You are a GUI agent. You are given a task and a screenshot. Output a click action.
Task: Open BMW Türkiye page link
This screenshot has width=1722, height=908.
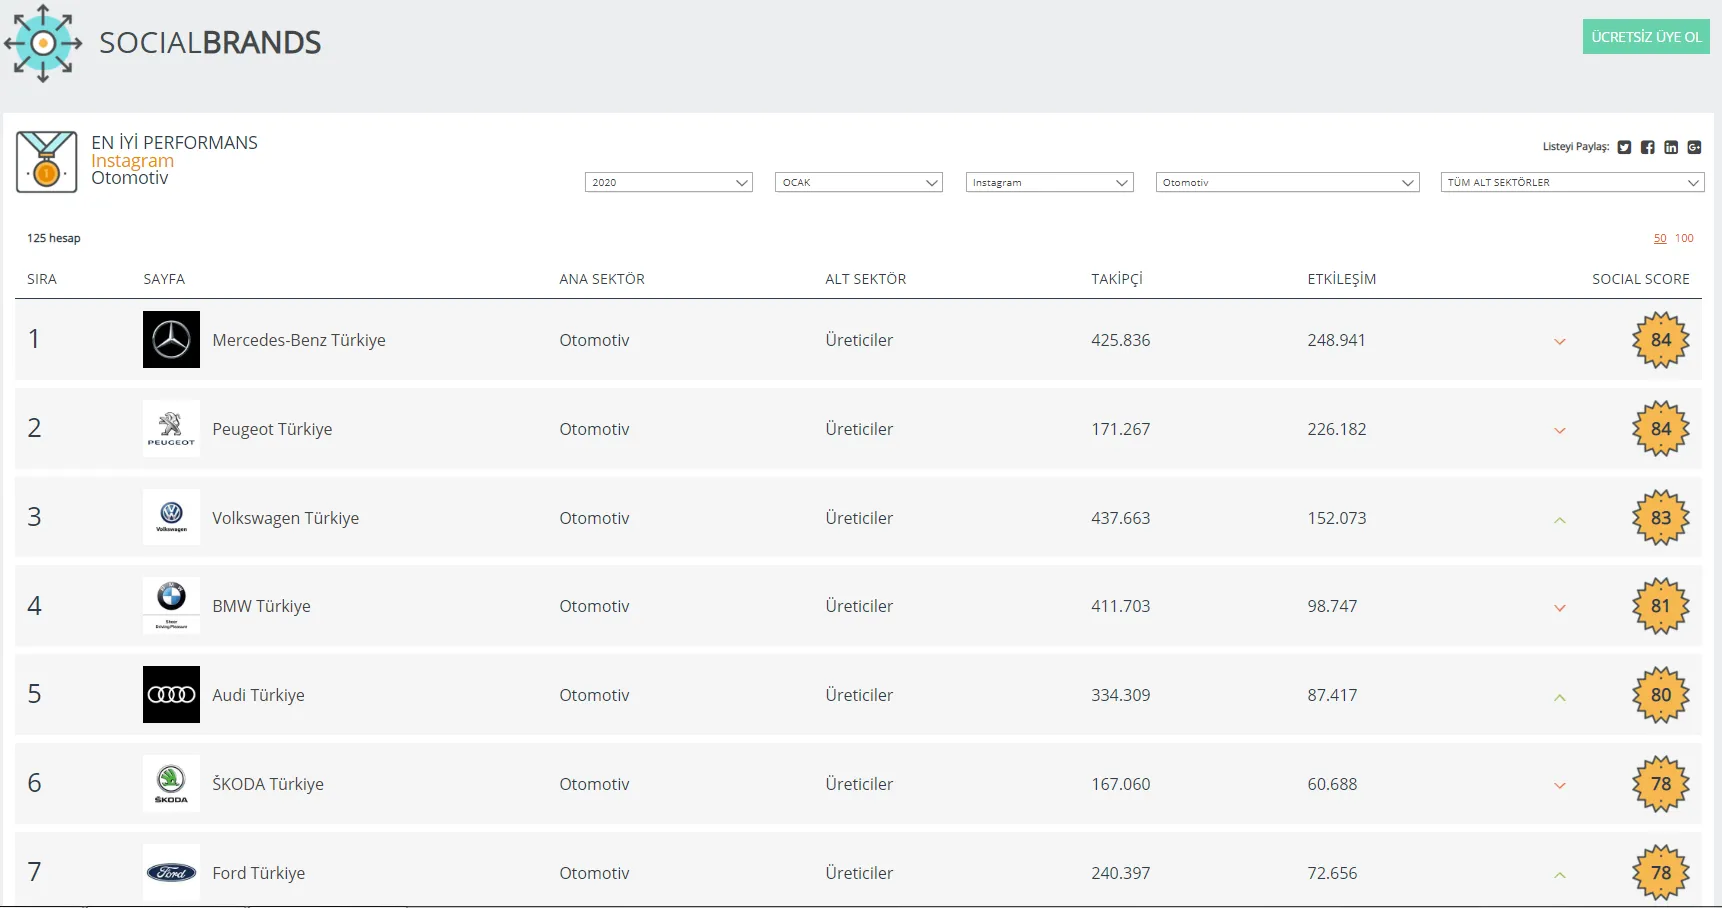[x=261, y=606]
